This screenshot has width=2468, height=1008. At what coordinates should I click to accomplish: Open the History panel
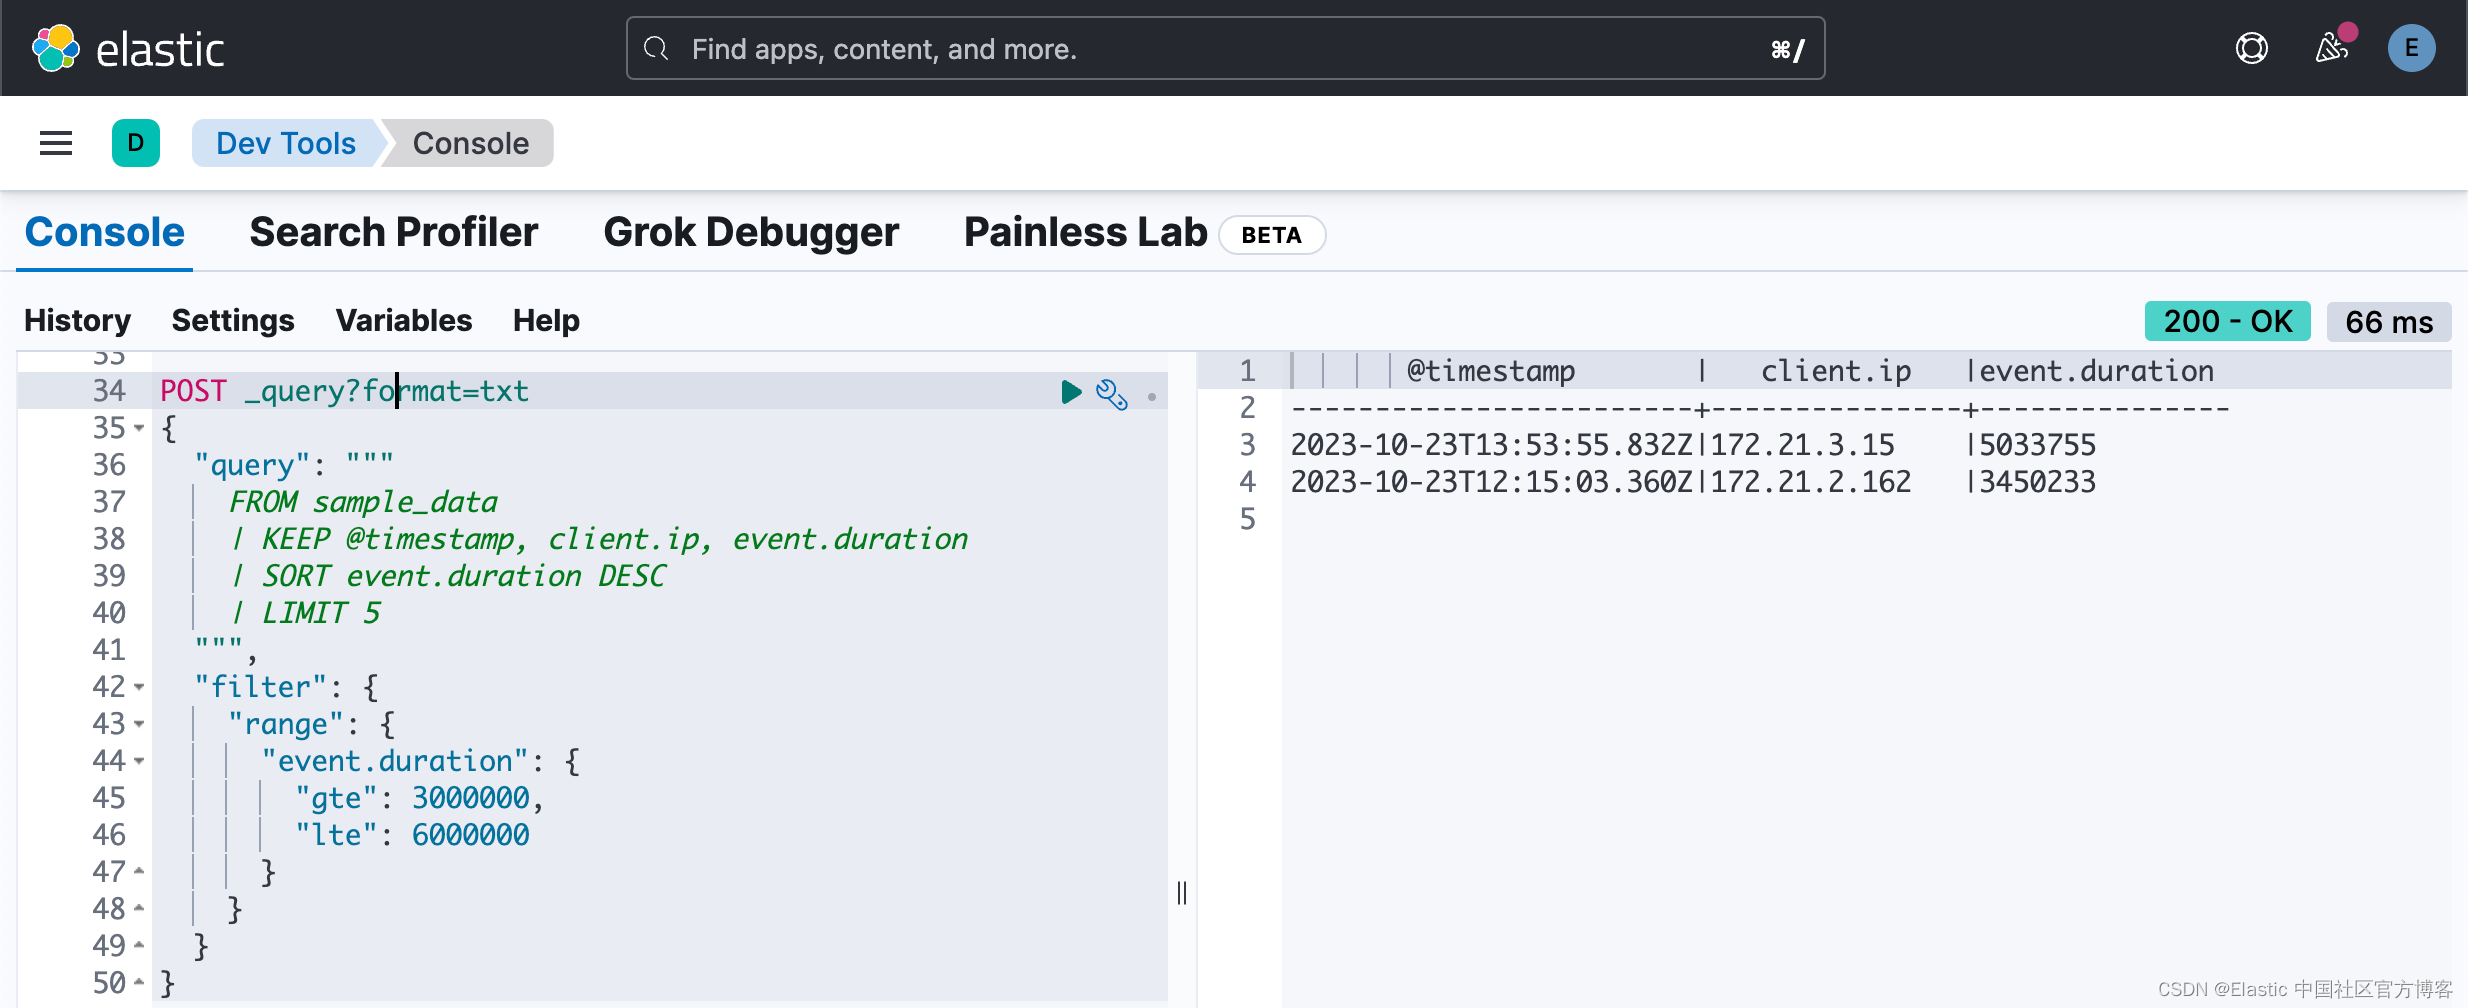[78, 320]
